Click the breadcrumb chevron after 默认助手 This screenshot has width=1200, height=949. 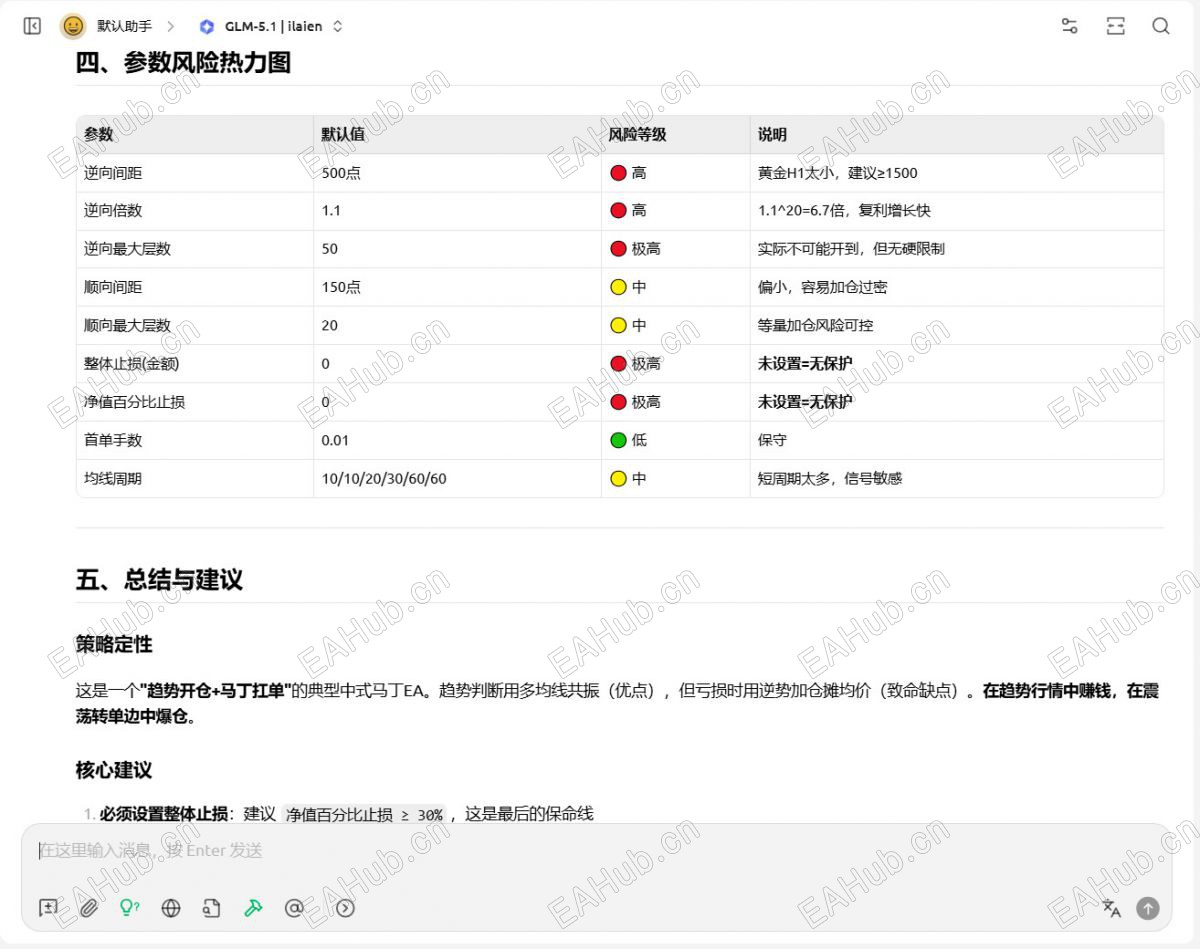pyautogui.click(x=170, y=26)
